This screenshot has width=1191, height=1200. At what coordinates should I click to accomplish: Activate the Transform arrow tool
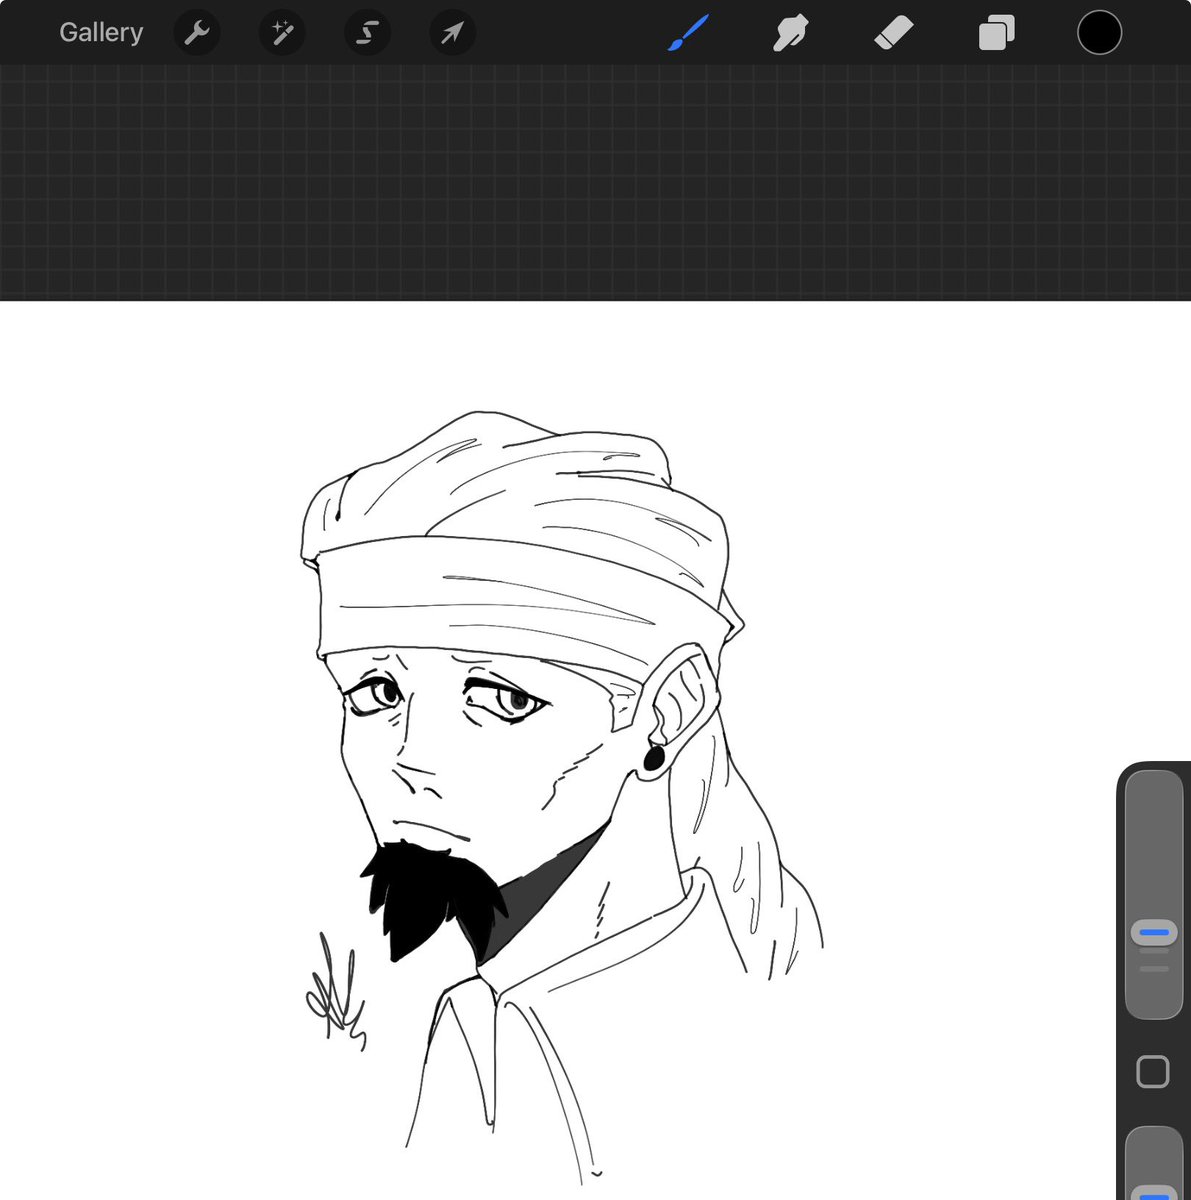pyautogui.click(x=452, y=33)
